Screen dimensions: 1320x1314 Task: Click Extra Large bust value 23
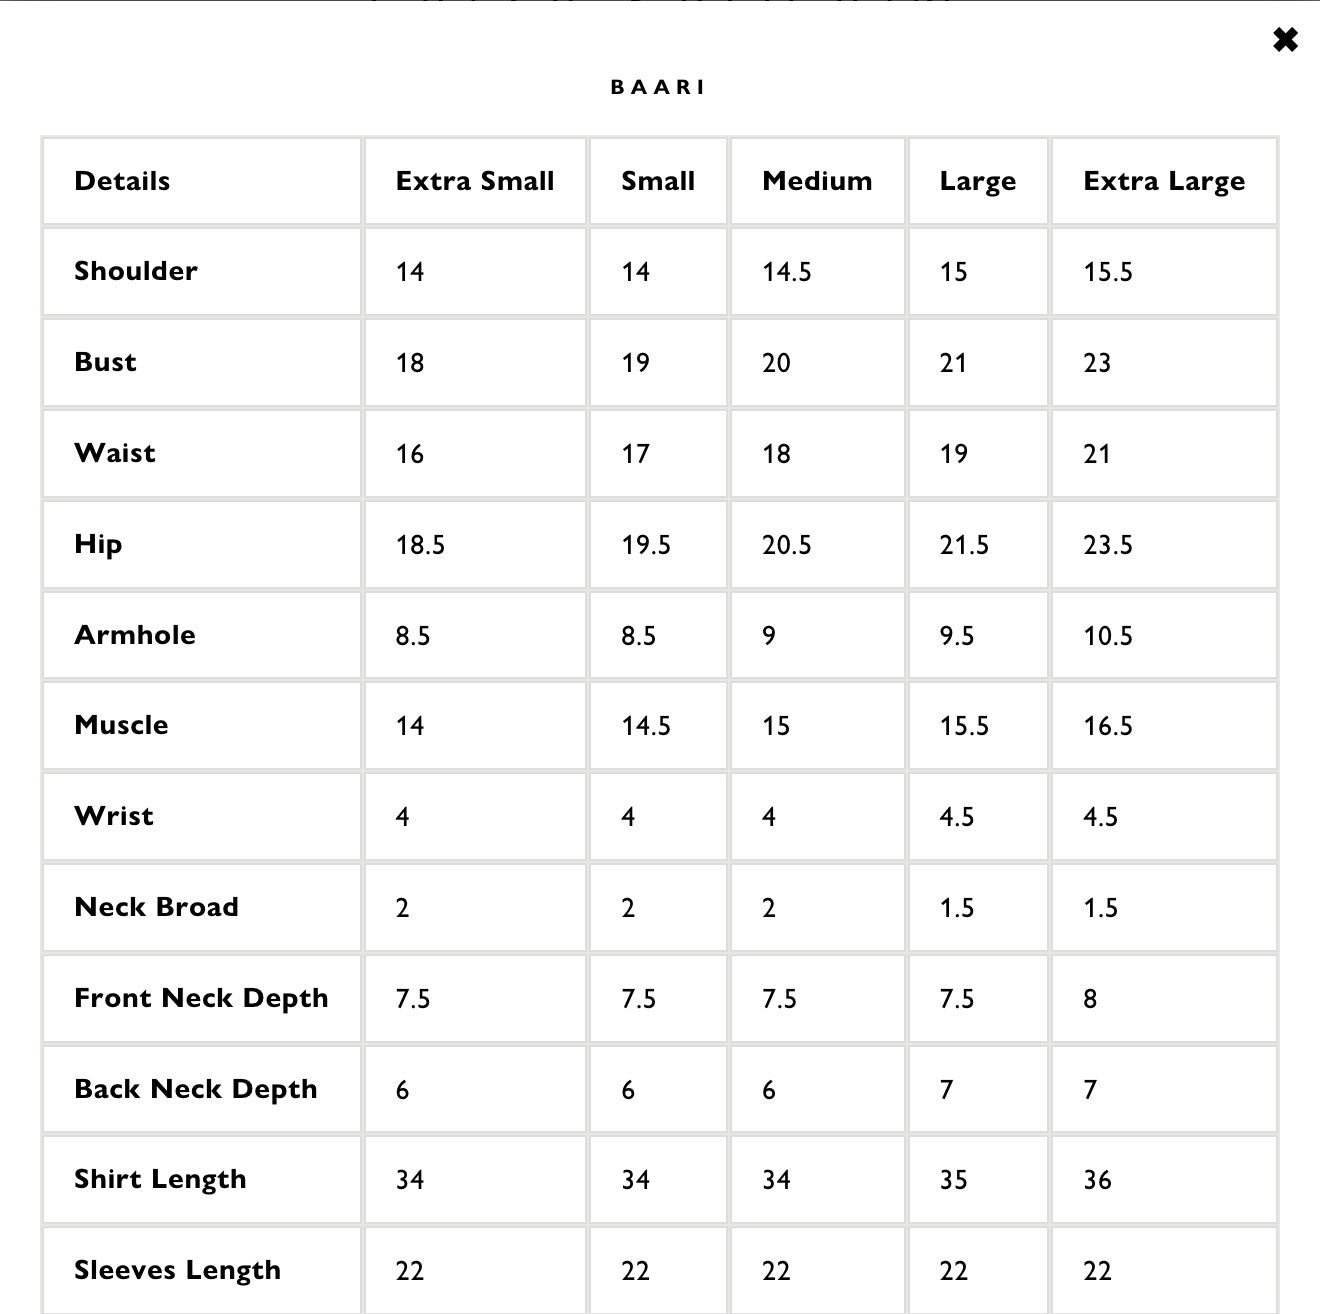[x=1097, y=363]
